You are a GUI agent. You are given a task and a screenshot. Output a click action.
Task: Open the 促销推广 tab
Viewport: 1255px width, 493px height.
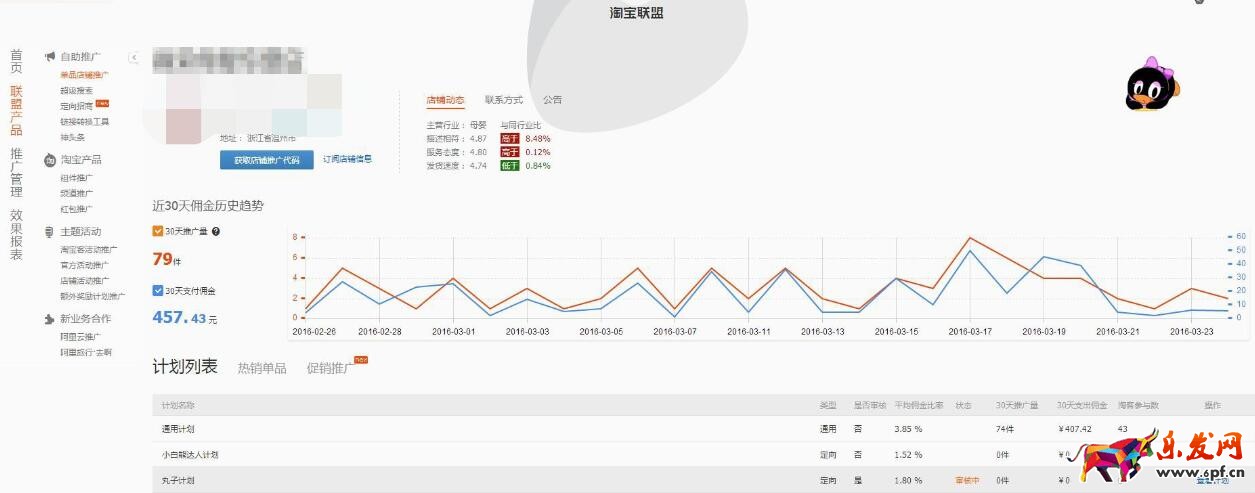[330, 368]
